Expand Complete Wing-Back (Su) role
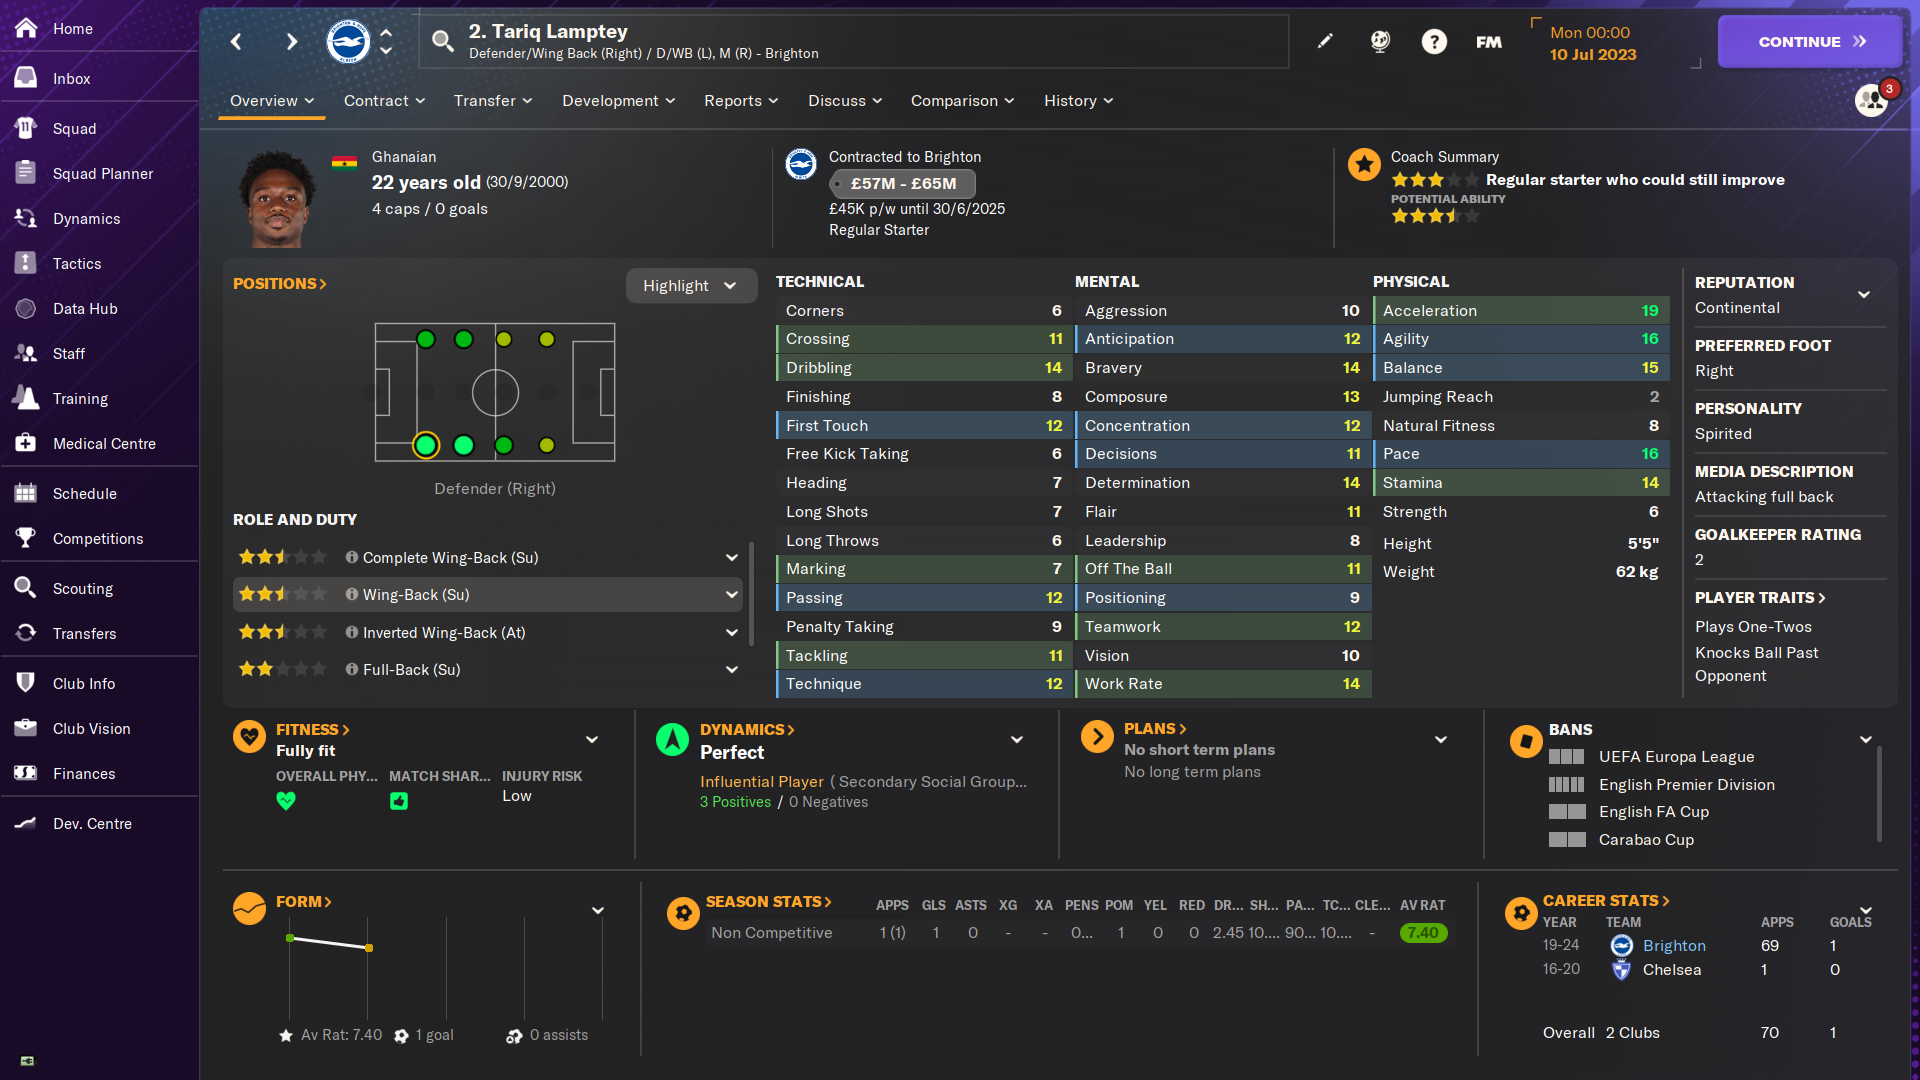 (732, 557)
